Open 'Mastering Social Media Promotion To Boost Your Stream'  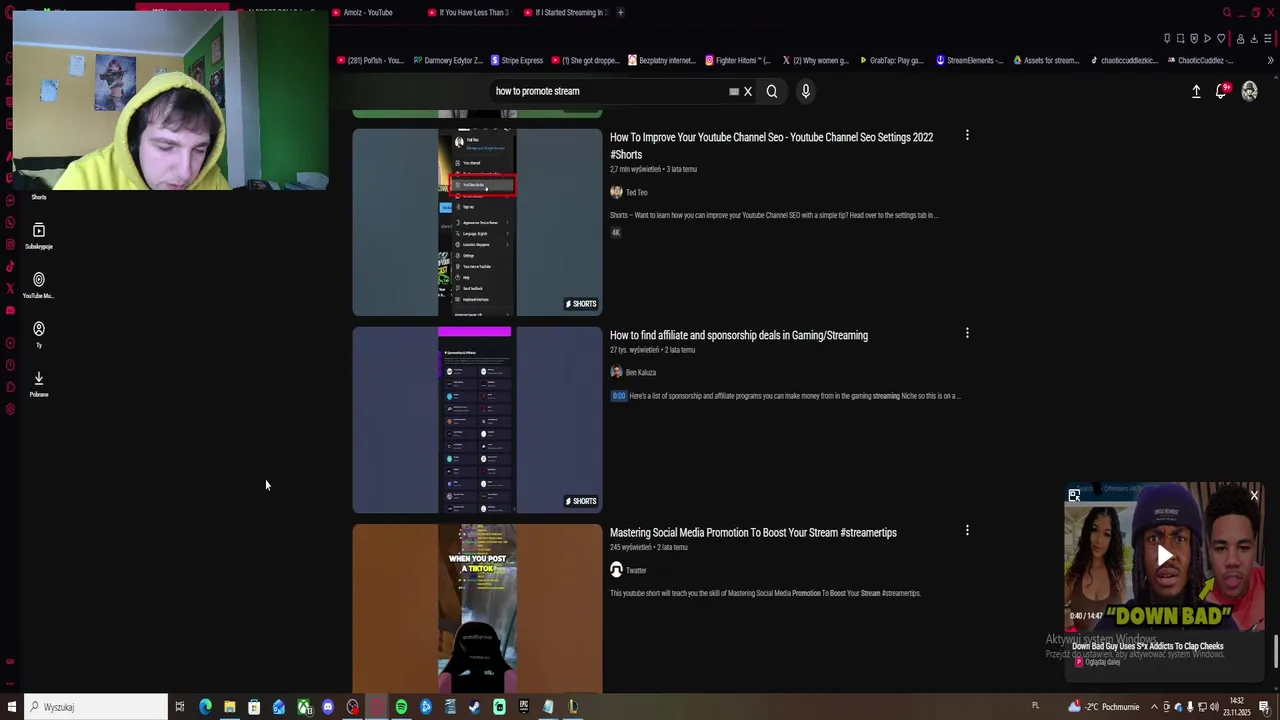(753, 533)
